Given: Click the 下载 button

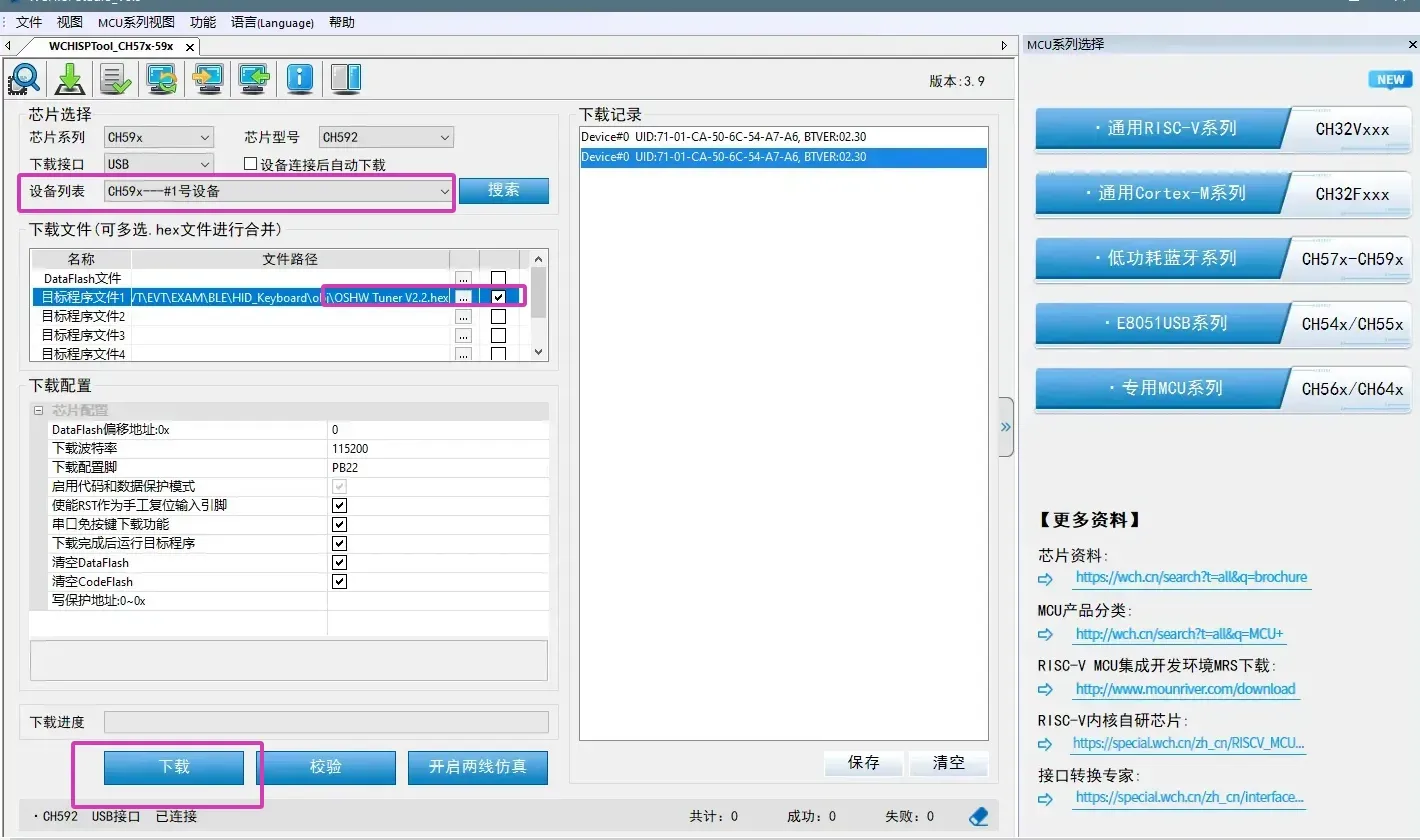Looking at the screenshot, I should [x=174, y=767].
